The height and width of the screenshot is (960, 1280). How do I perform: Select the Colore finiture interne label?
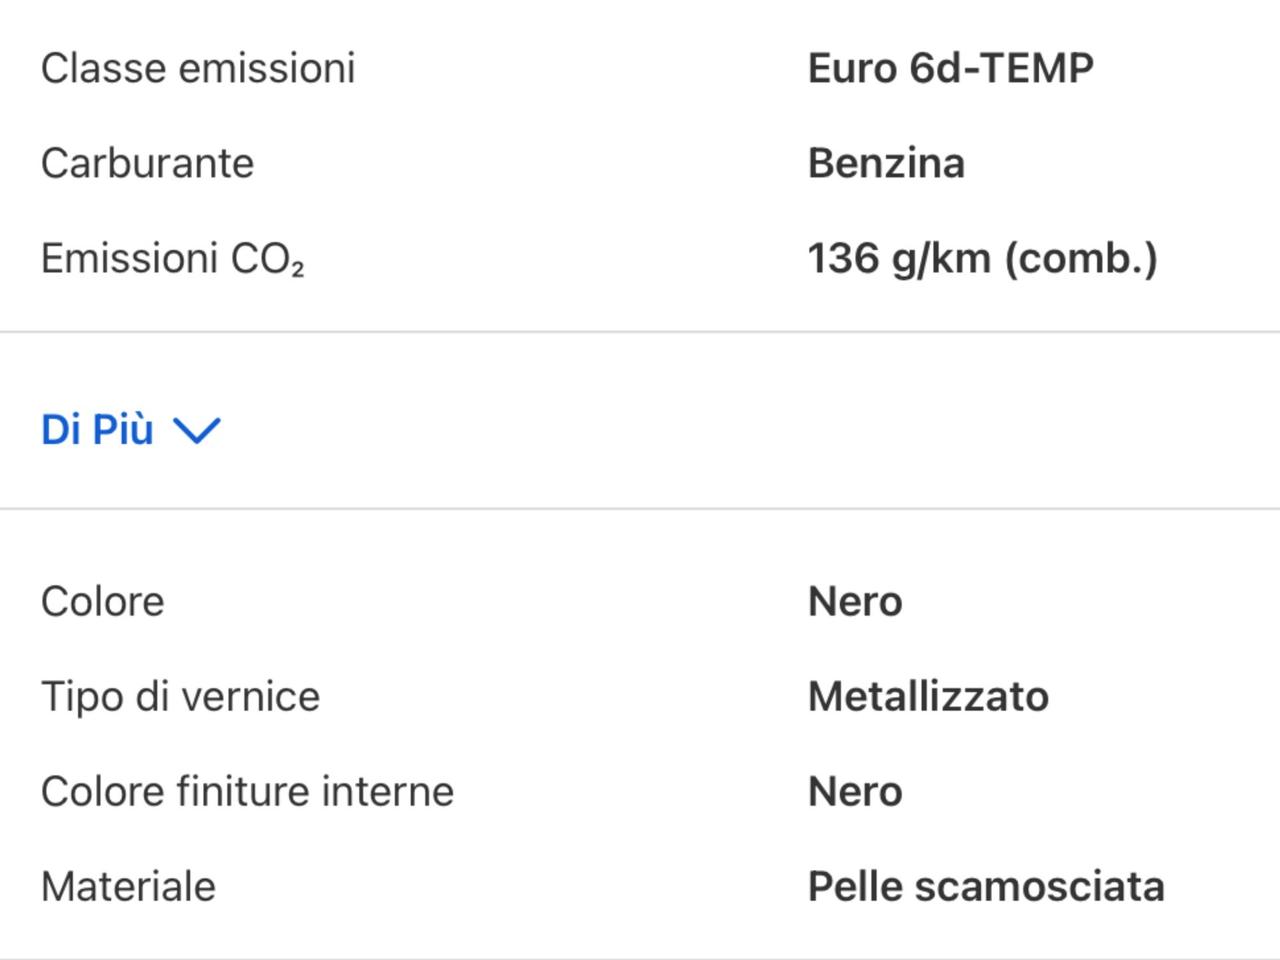[x=247, y=791]
